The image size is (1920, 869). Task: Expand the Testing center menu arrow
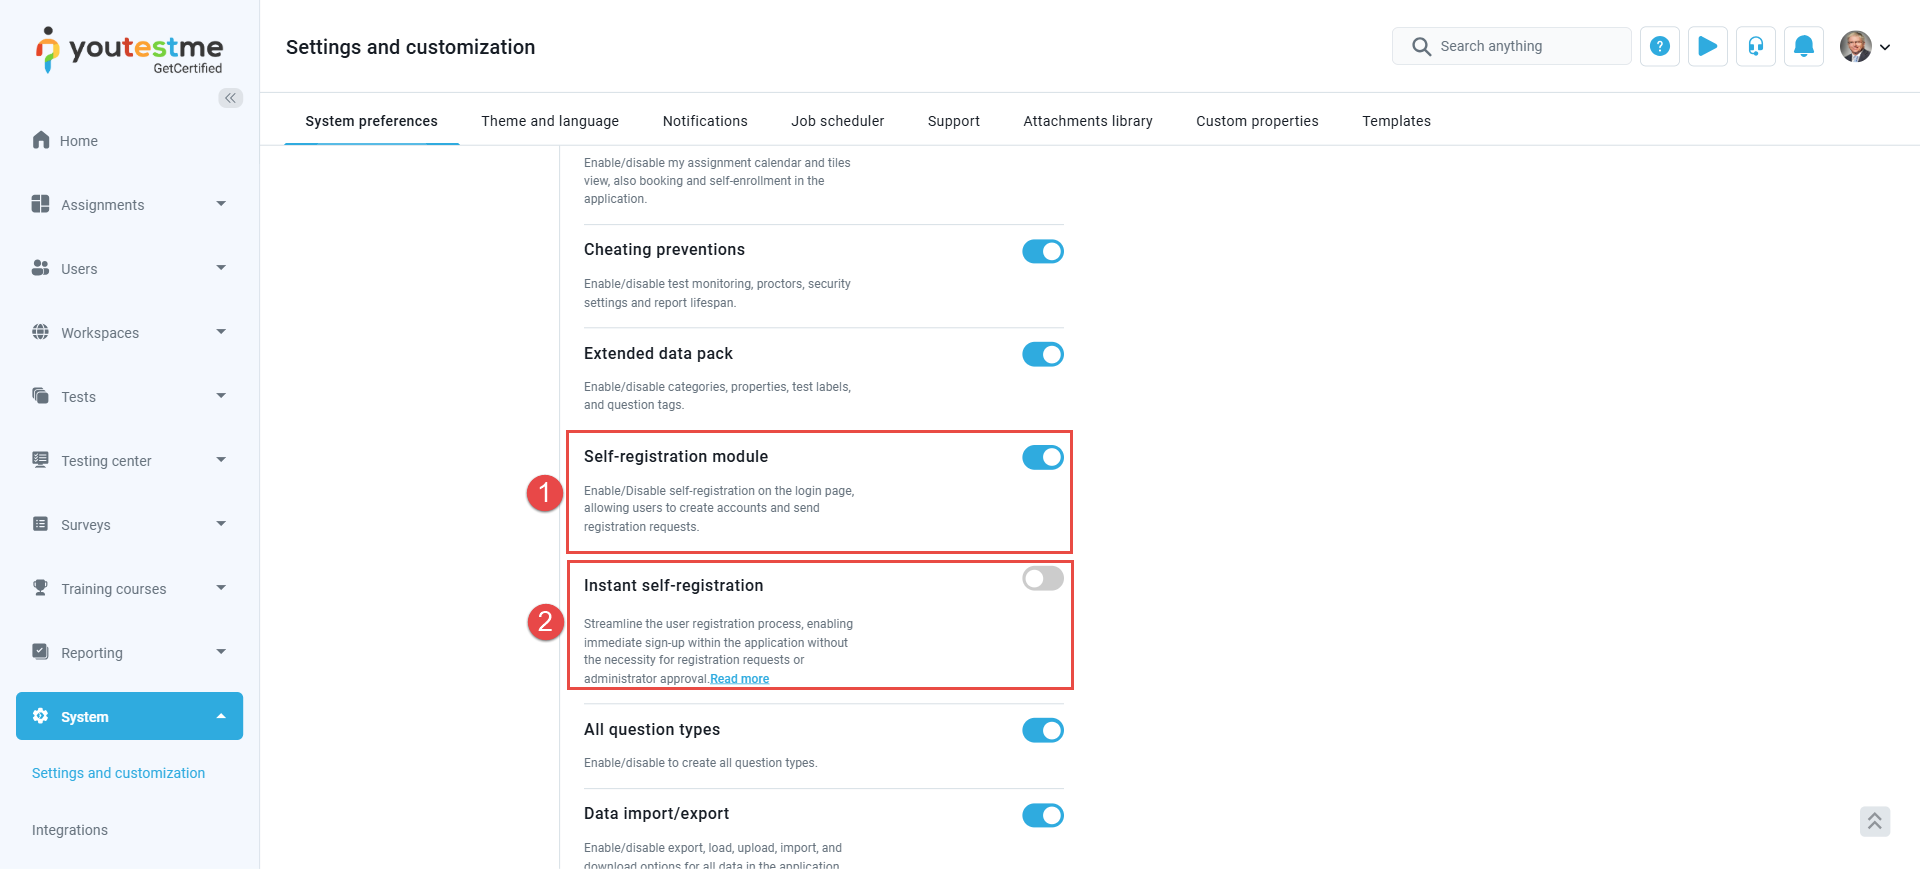click(221, 460)
